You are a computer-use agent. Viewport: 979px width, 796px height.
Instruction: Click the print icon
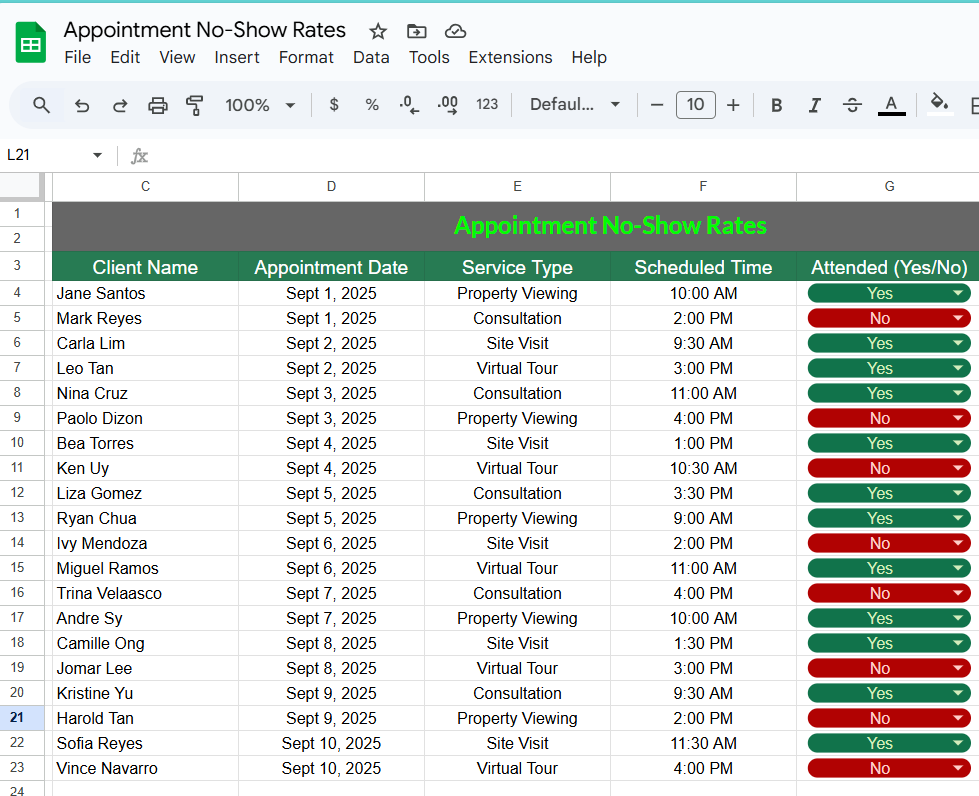pos(157,105)
